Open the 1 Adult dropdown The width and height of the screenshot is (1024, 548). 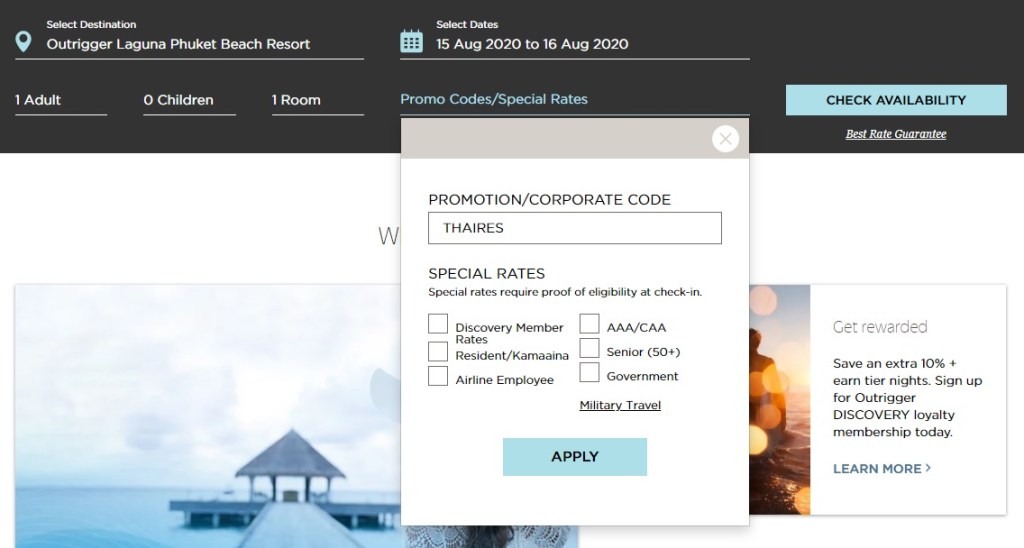tap(60, 100)
